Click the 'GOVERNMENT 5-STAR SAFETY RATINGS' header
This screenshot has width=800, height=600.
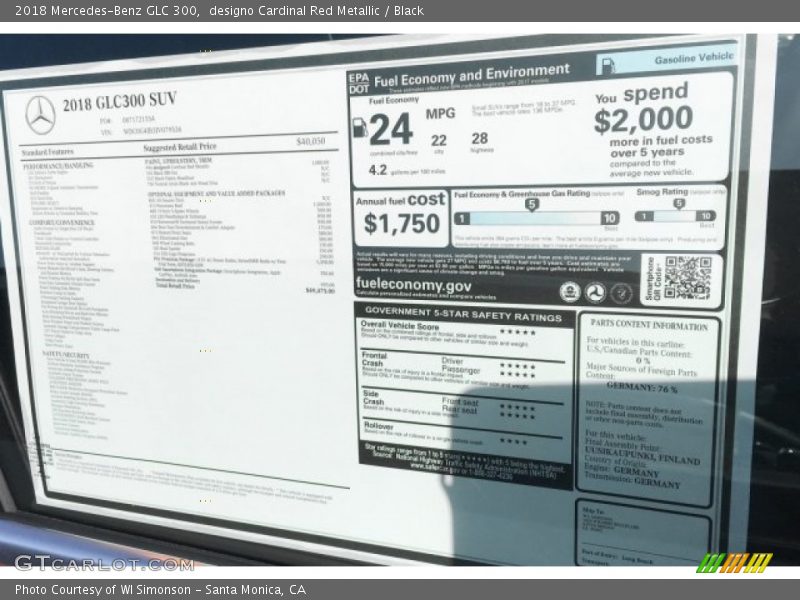coord(463,314)
